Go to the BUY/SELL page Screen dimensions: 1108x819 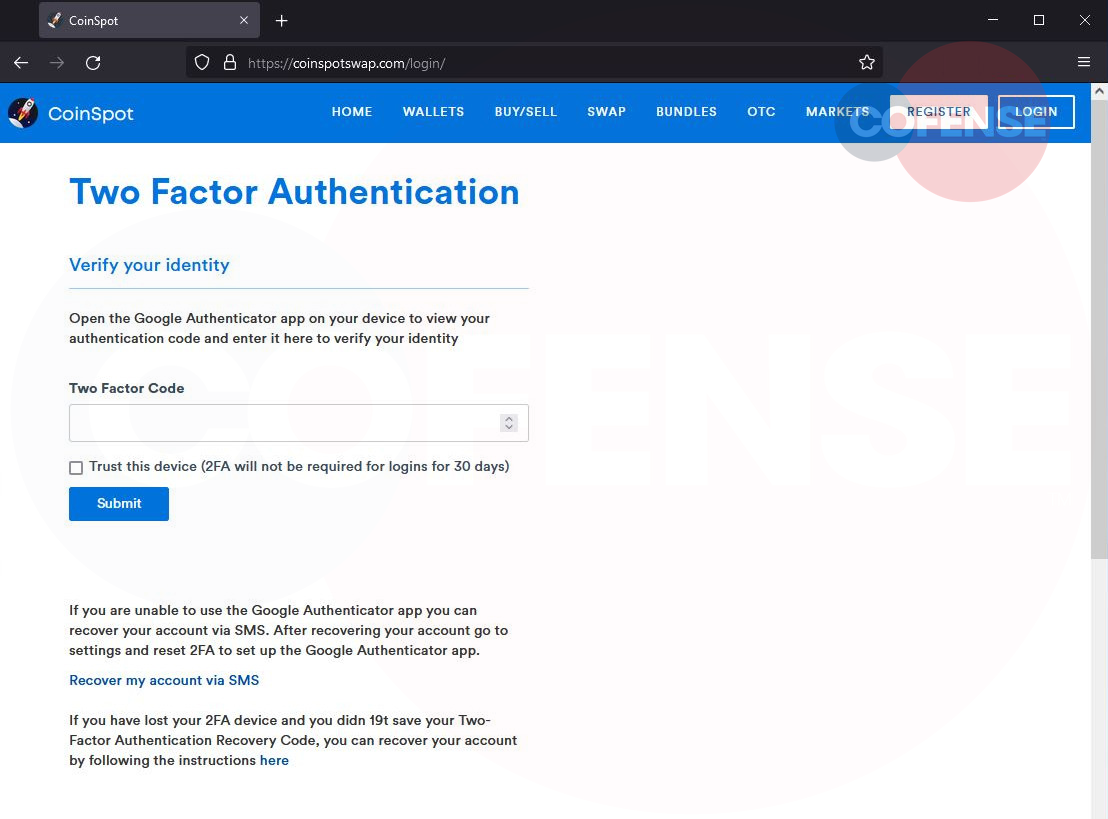click(x=525, y=112)
